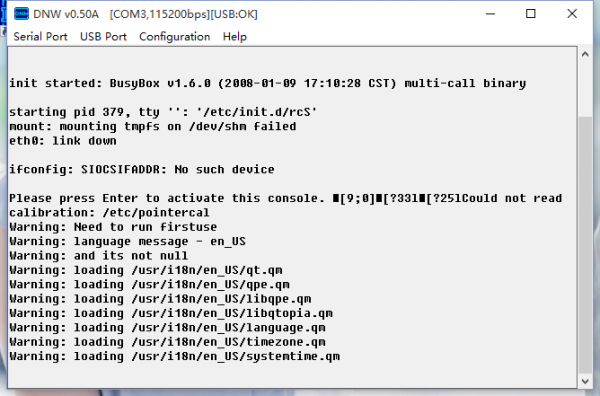Click the systemtime.qm warning line
Screen dimensions: 600x396
(174, 356)
